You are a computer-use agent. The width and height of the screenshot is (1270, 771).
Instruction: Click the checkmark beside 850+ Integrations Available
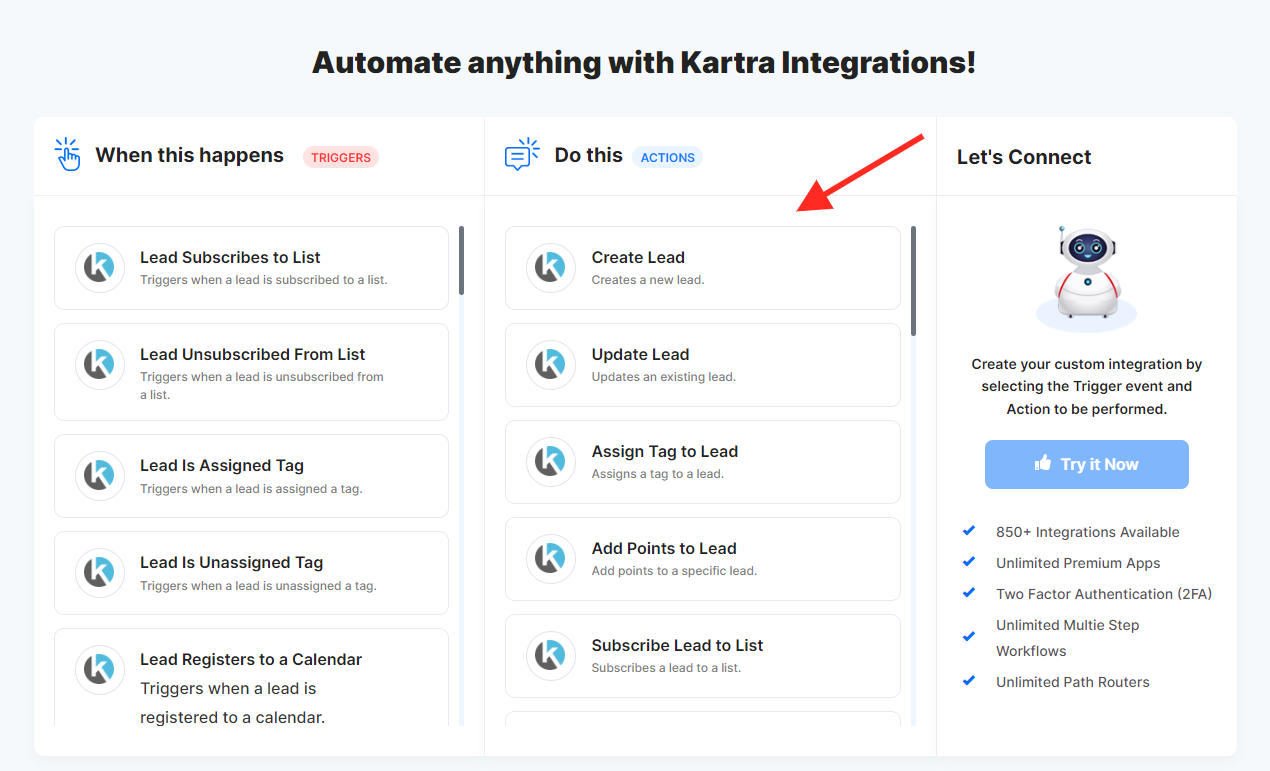[x=968, y=531]
